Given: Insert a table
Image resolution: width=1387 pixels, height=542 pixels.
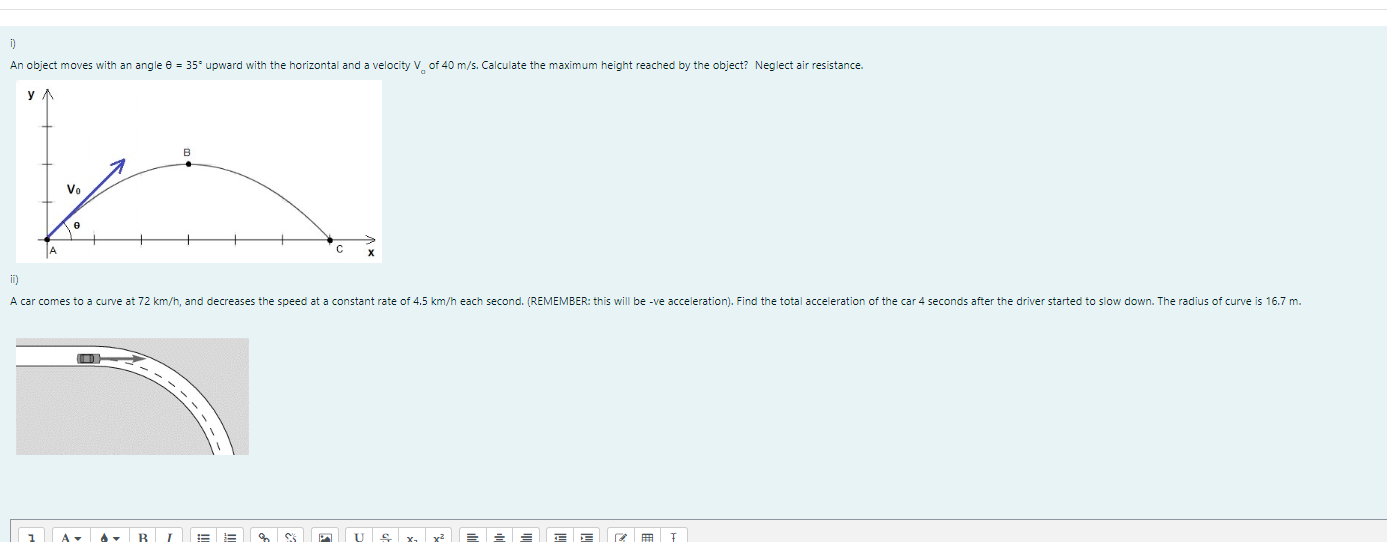Looking at the screenshot, I should (x=648, y=537).
